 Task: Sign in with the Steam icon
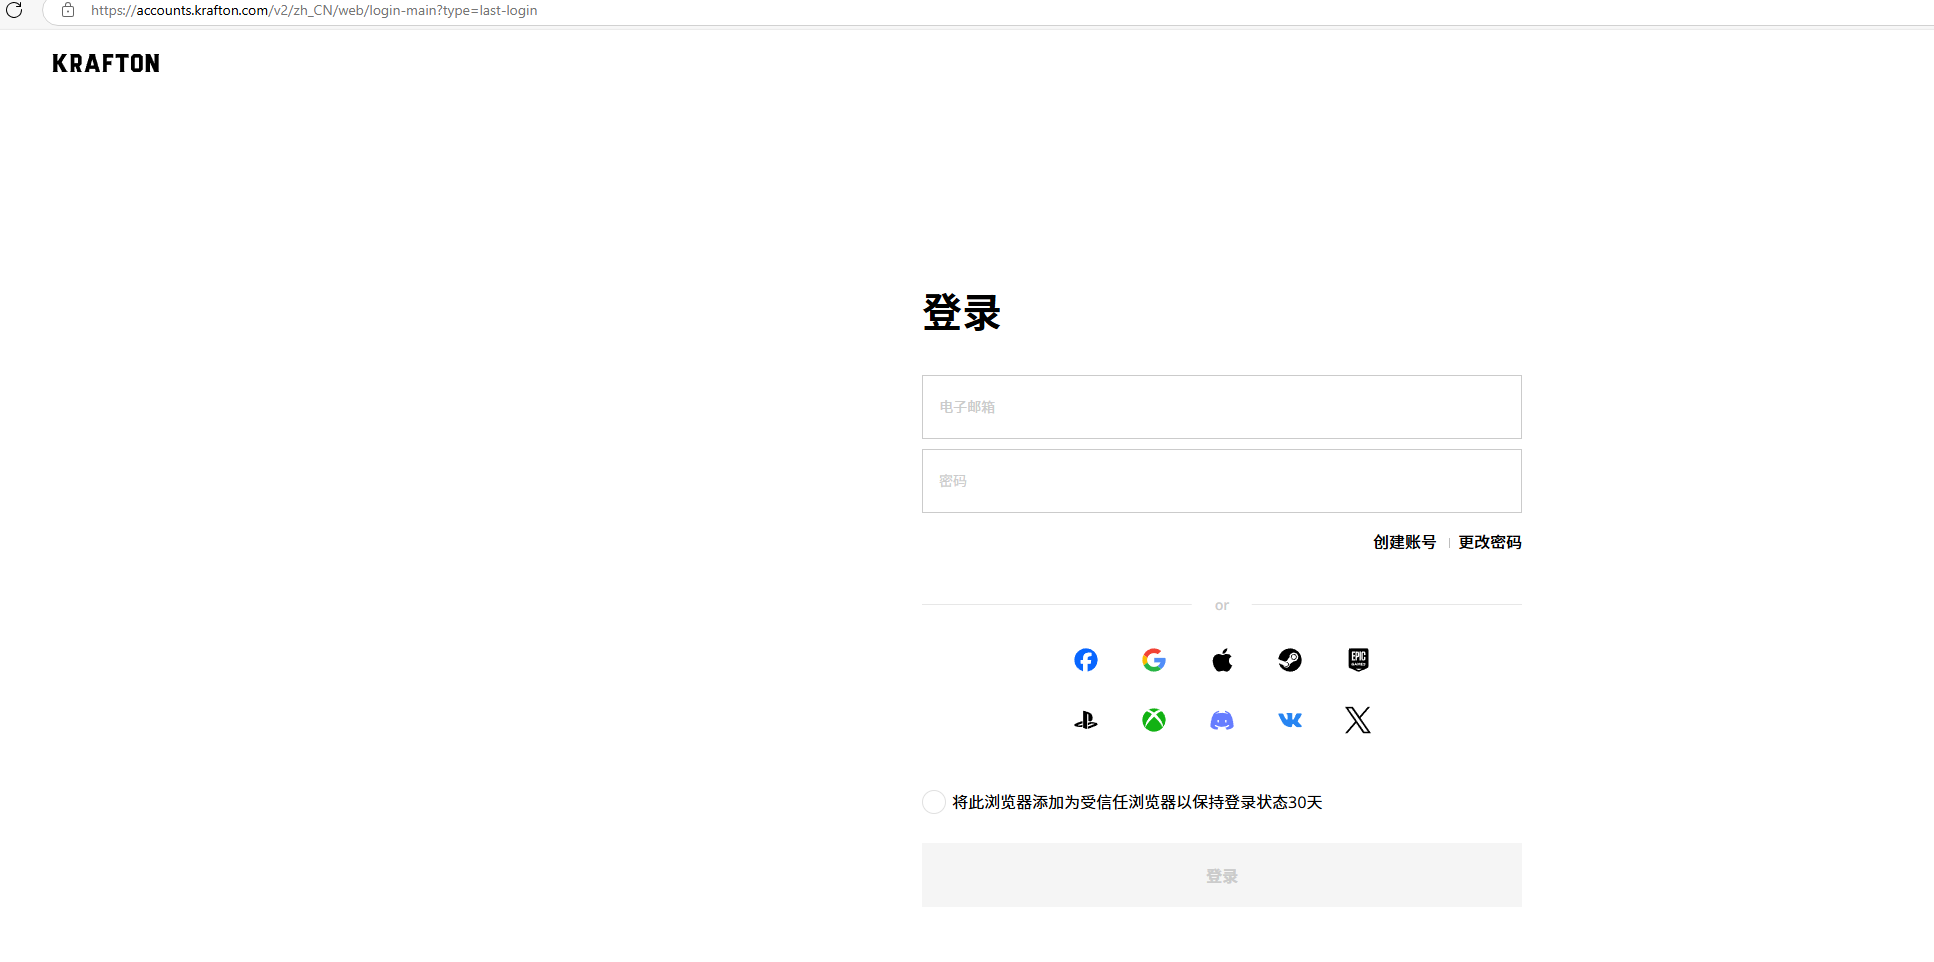tap(1290, 660)
